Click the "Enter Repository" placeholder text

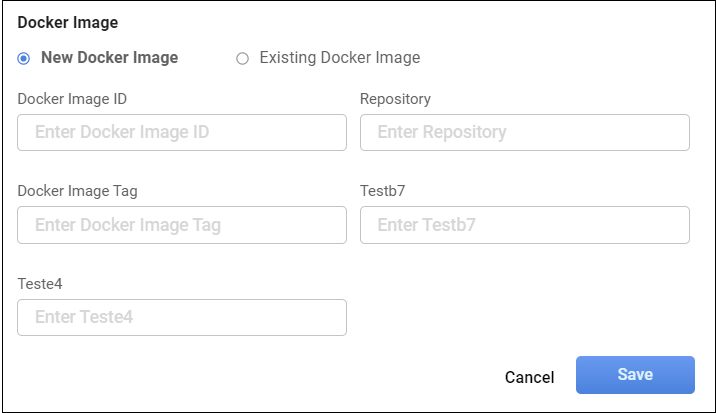pyautogui.click(x=442, y=132)
